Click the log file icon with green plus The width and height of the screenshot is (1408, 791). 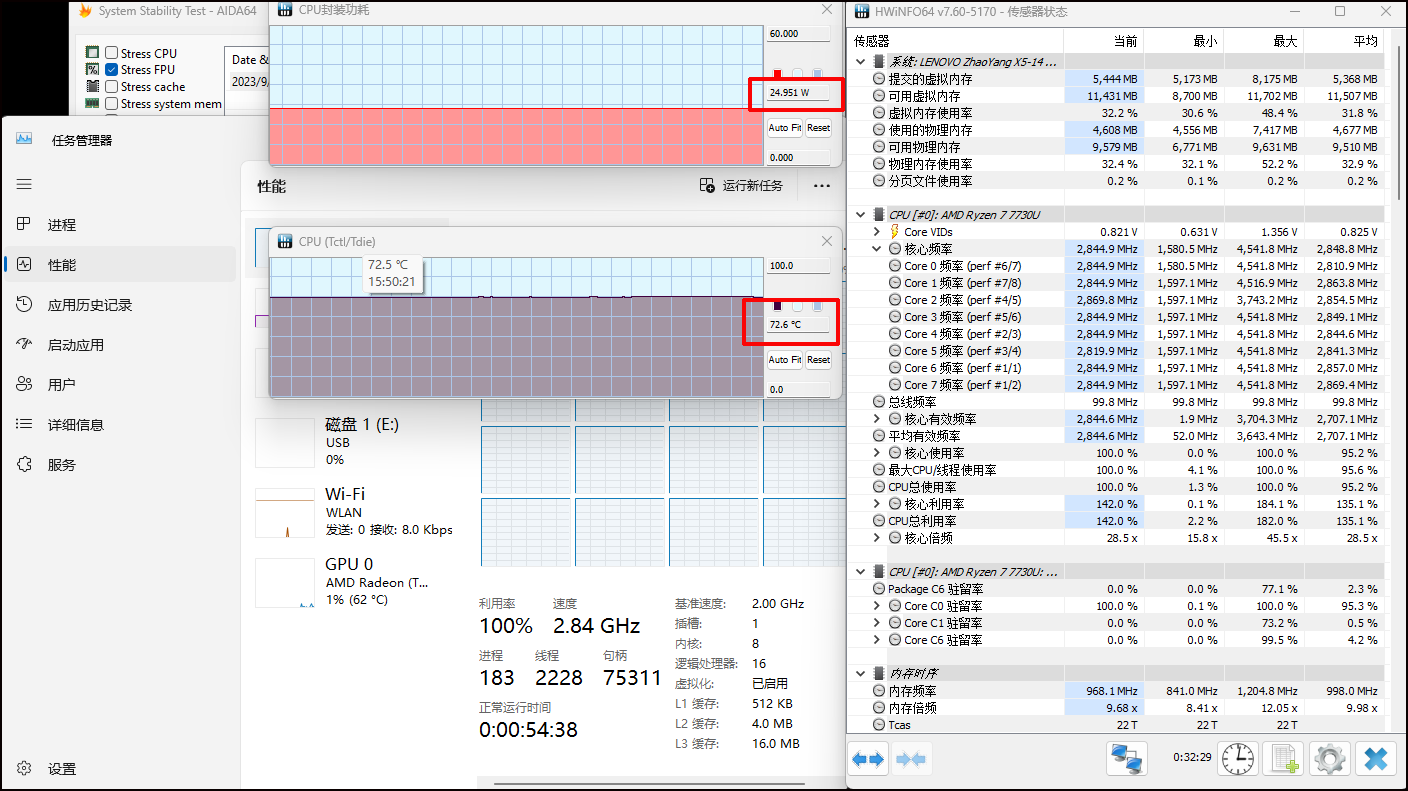1285,760
